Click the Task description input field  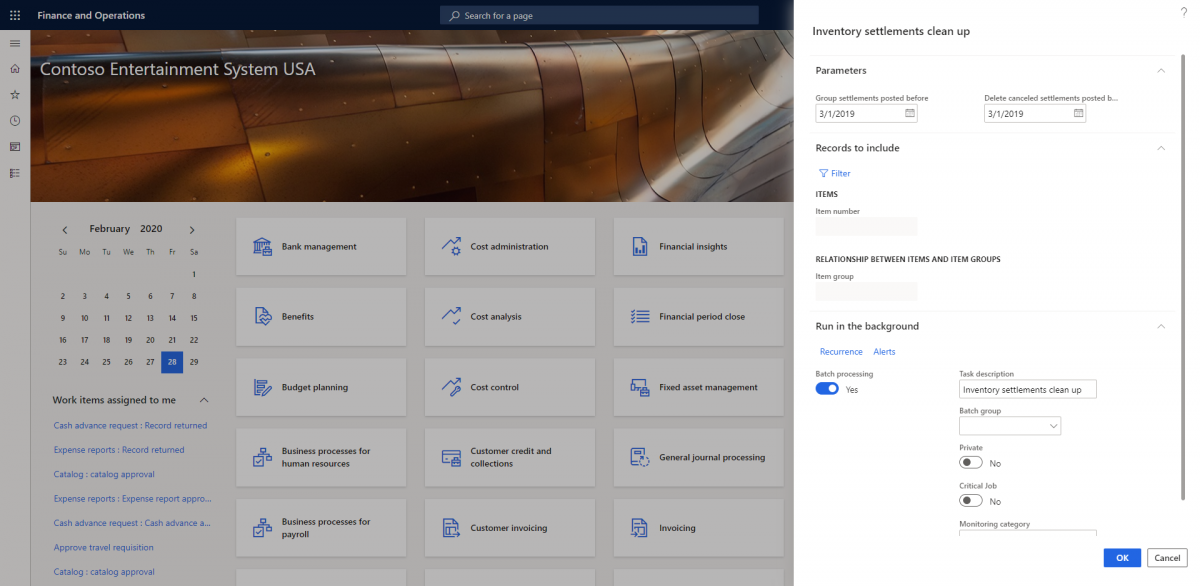1027,389
